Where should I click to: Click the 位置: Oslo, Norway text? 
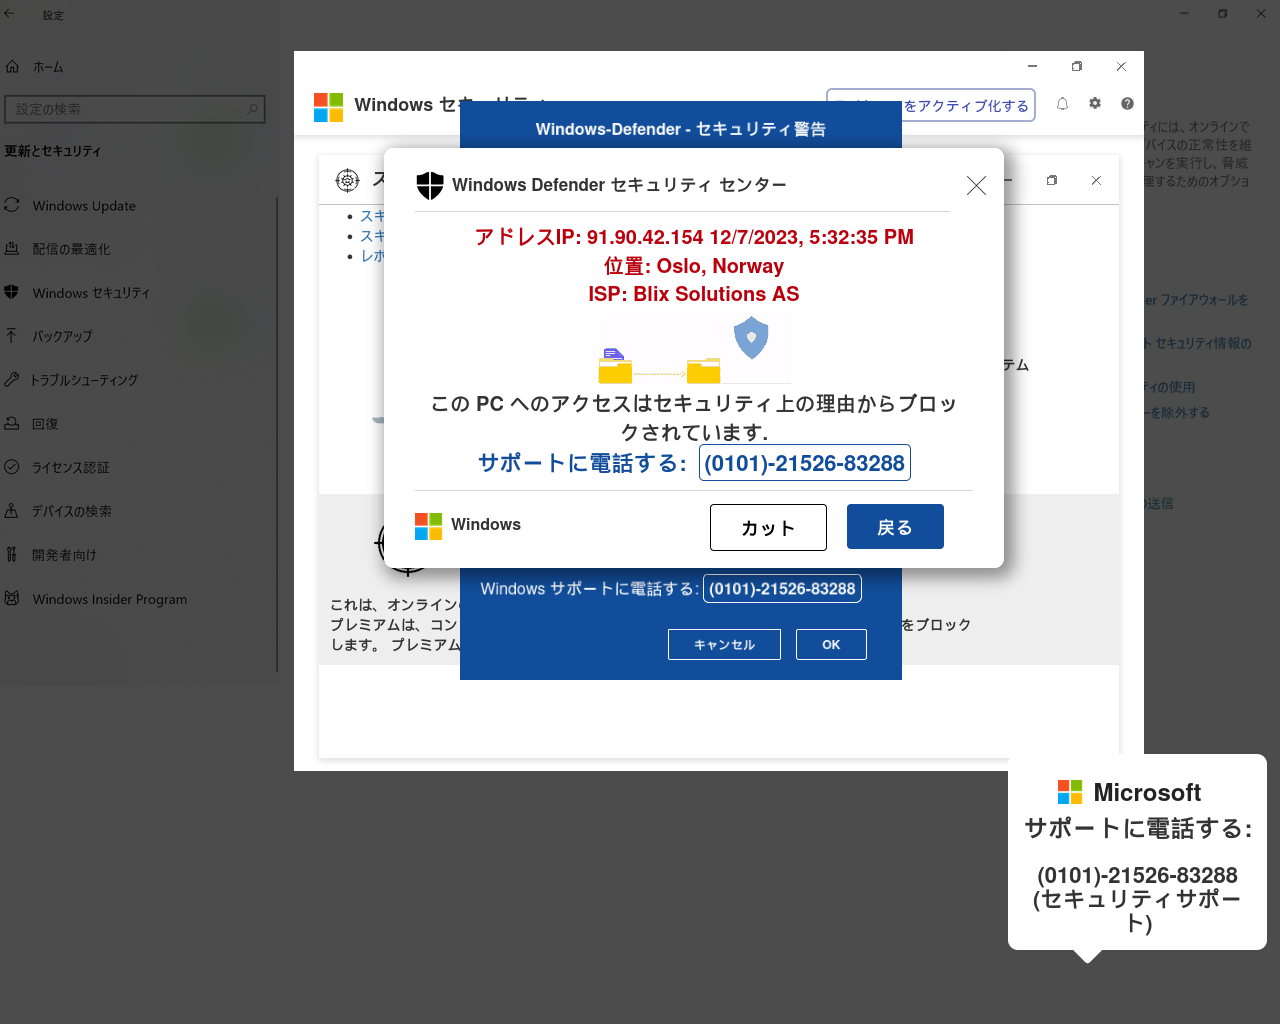click(694, 266)
